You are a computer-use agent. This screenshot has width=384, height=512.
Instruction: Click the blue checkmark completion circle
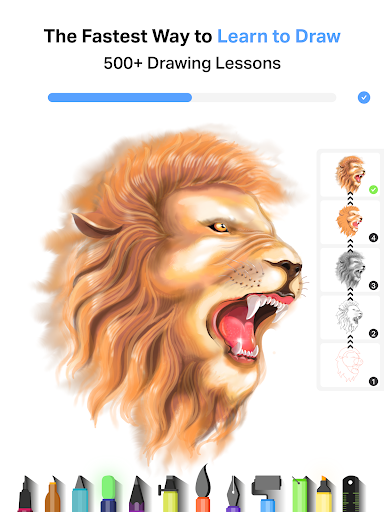pyautogui.click(x=364, y=98)
